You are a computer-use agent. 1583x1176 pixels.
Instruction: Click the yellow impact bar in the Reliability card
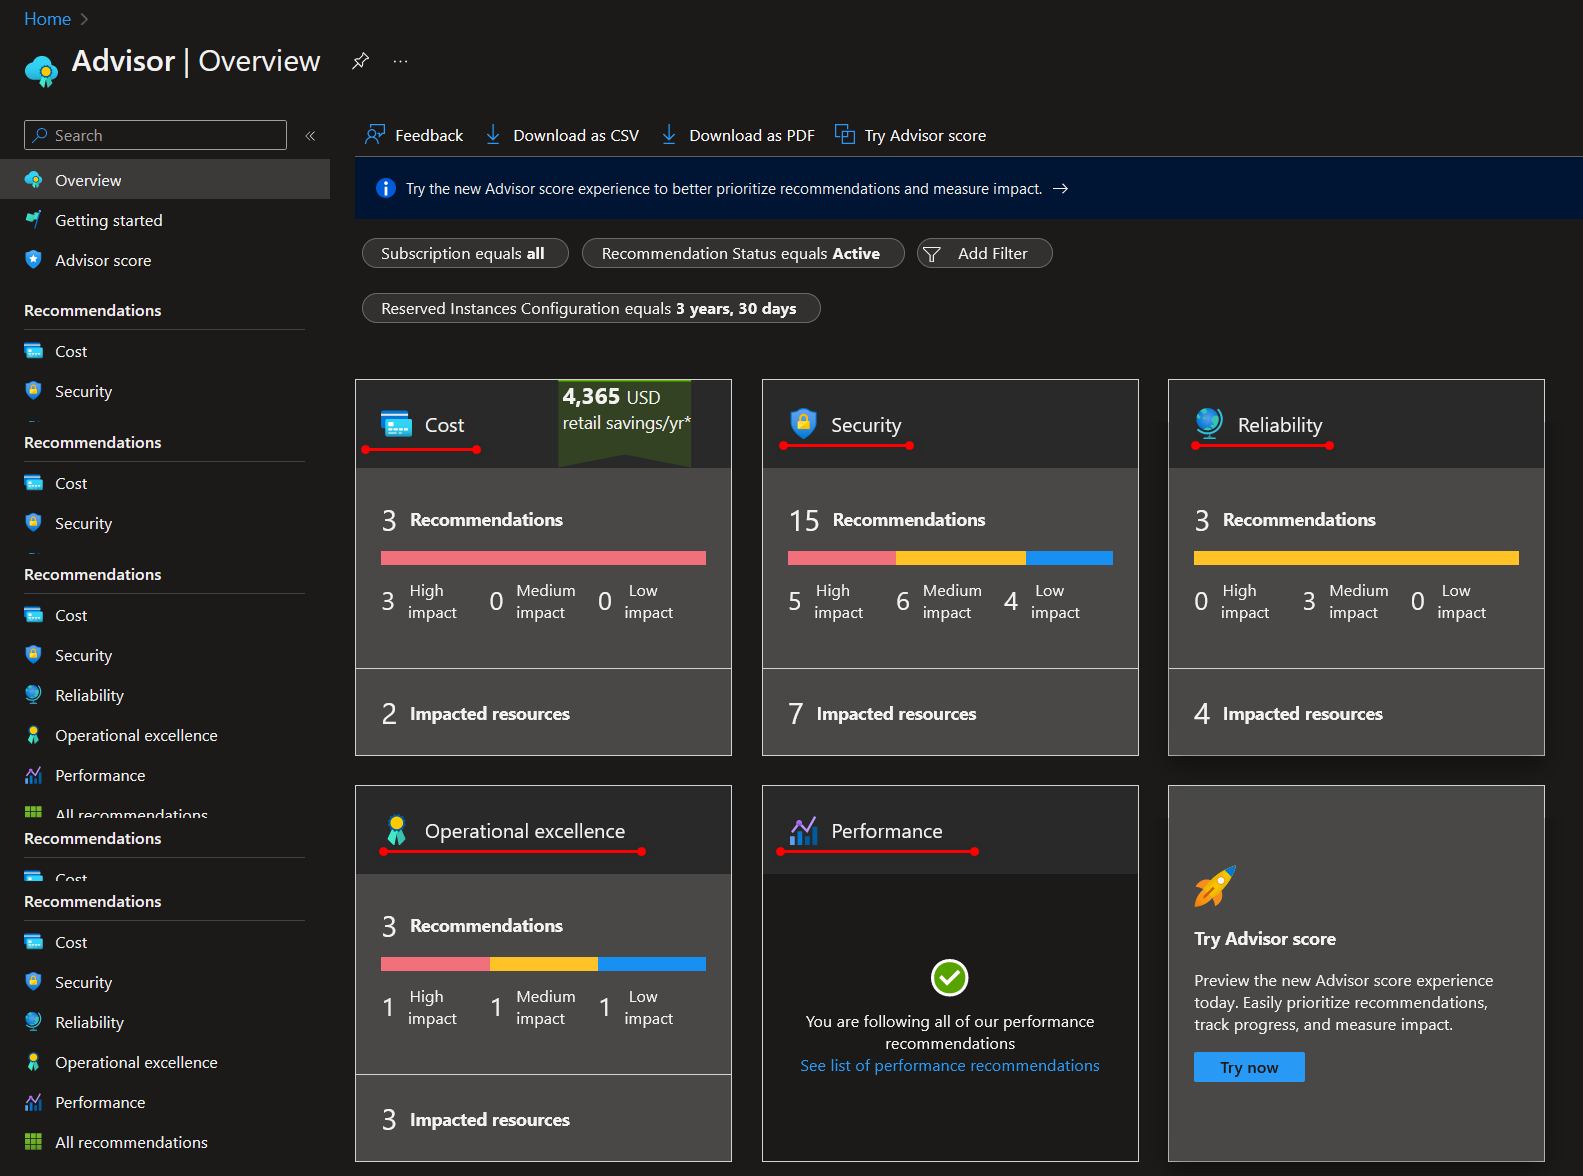[x=1356, y=558]
